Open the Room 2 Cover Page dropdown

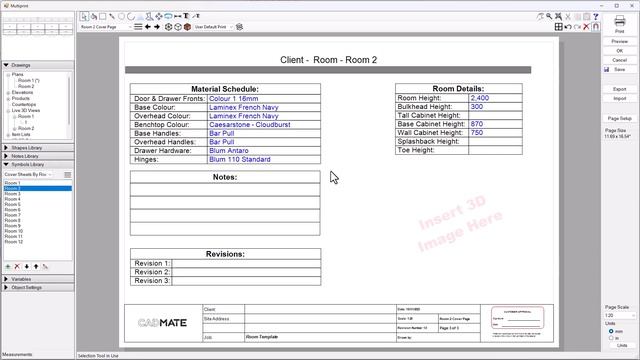(106, 27)
